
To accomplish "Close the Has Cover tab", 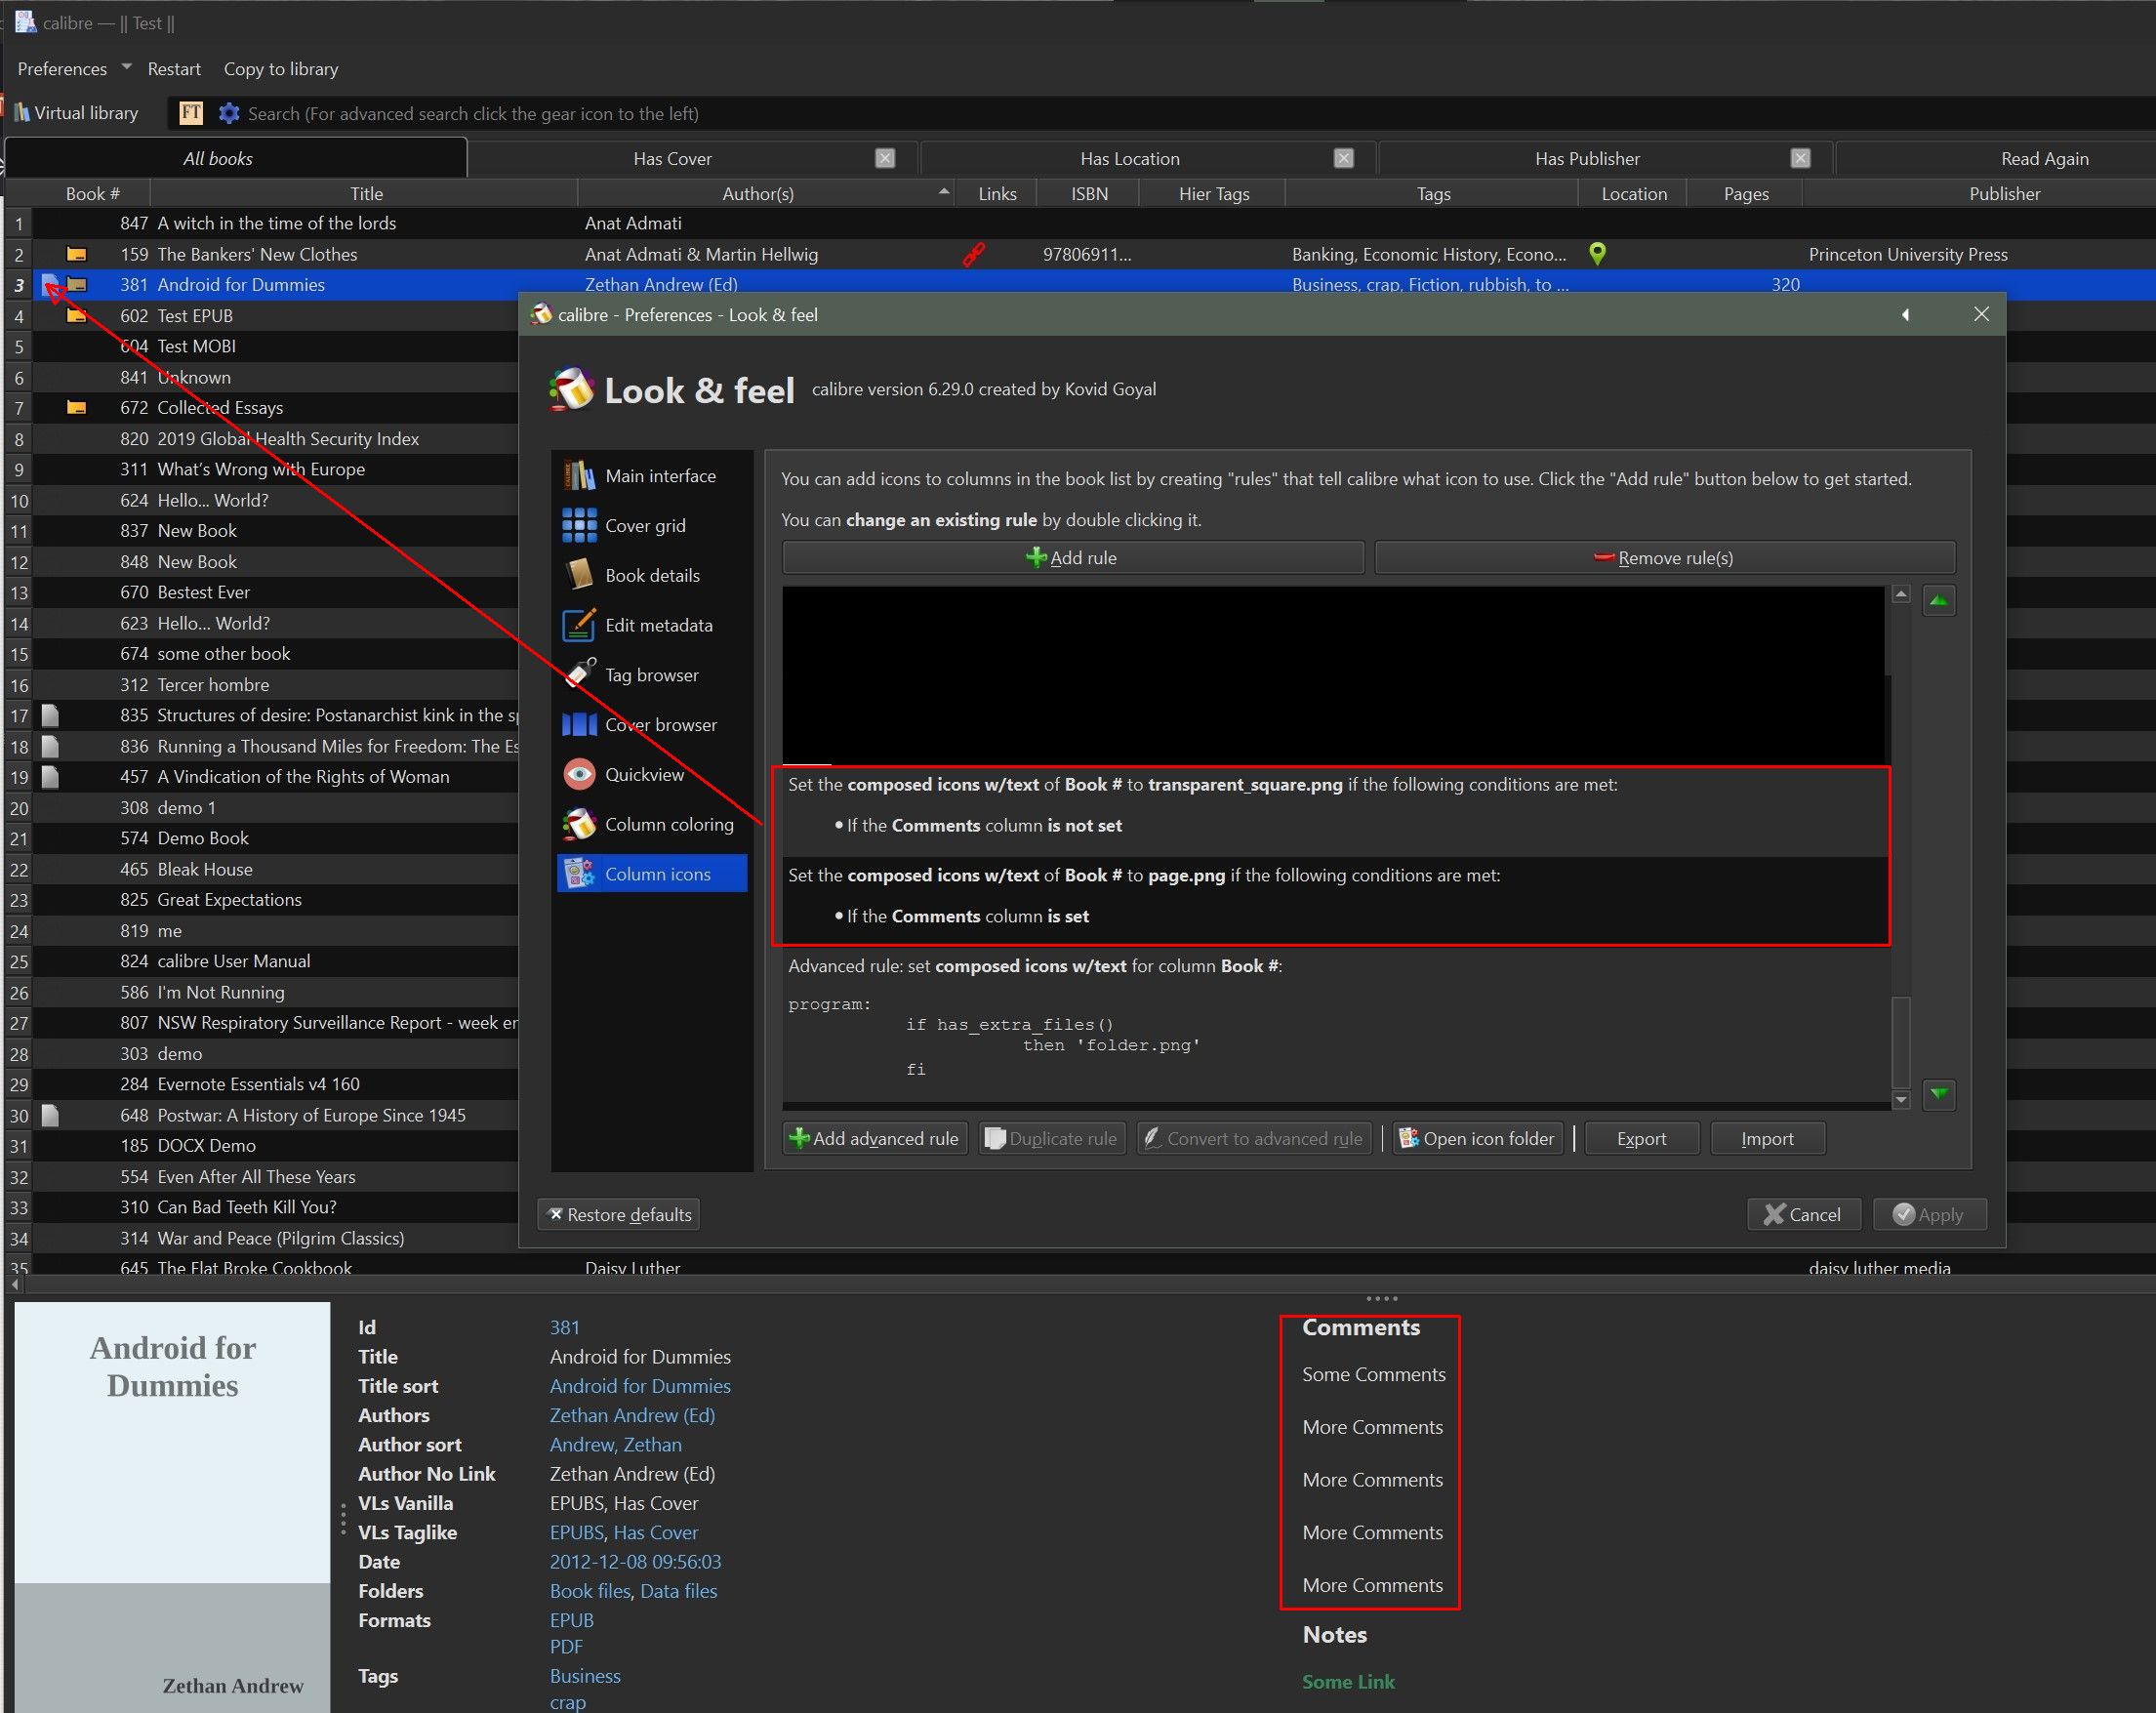I will tap(885, 158).
